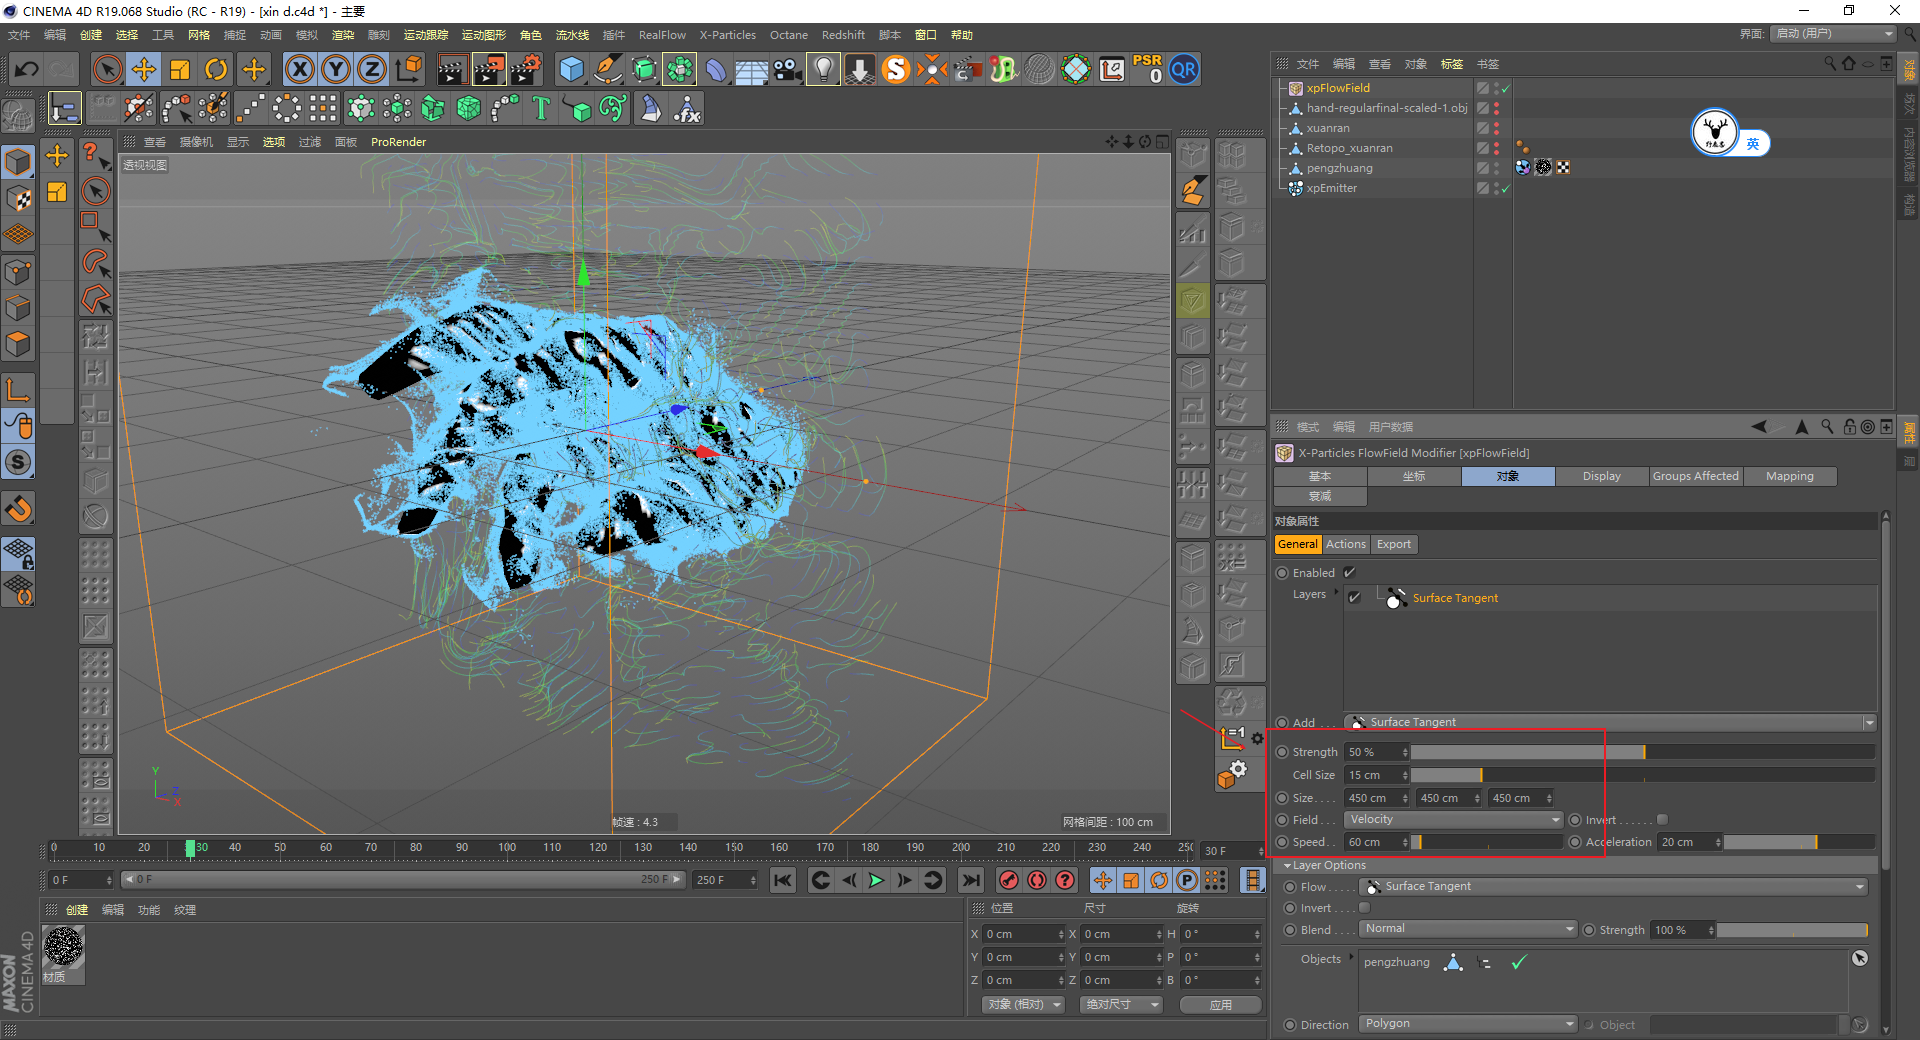Toggle the Surface Tangent layer checkbox
This screenshot has width=1920, height=1040.
point(1354,597)
